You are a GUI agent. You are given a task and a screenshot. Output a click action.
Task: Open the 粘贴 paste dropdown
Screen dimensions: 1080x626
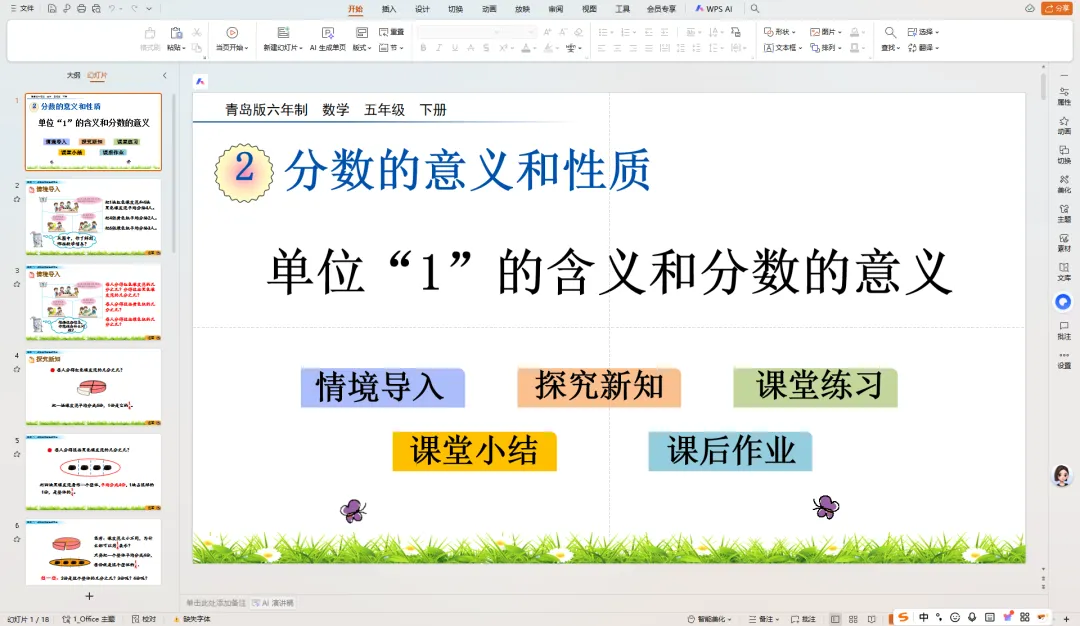pos(176,48)
